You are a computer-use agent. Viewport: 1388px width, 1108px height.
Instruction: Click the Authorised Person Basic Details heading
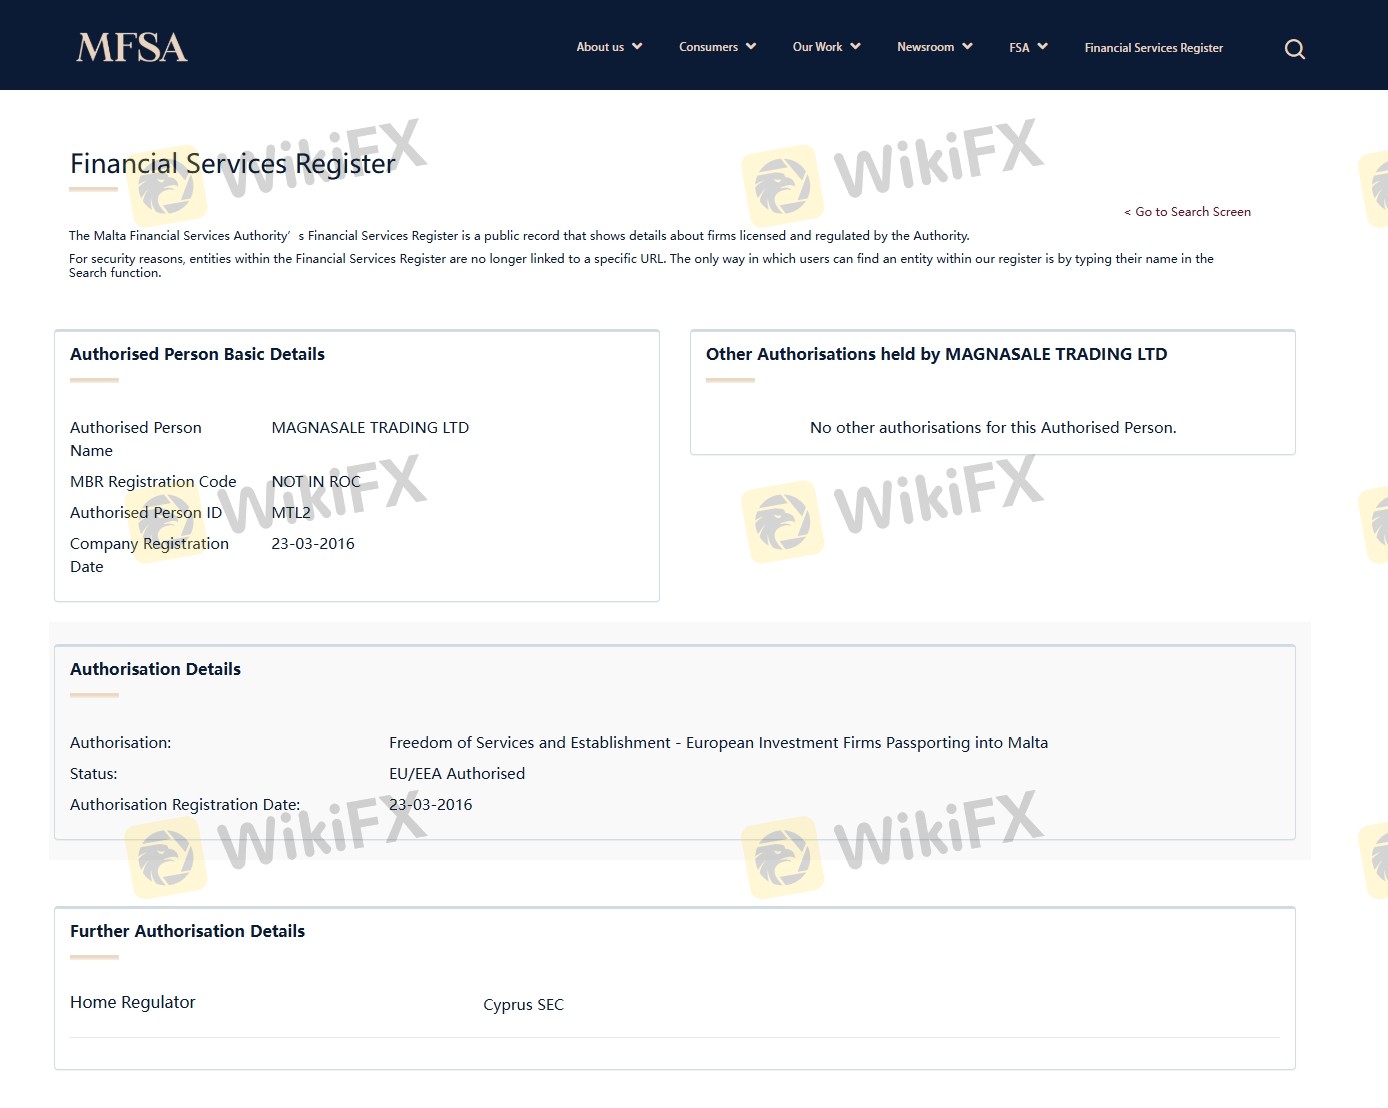pos(197,354)
